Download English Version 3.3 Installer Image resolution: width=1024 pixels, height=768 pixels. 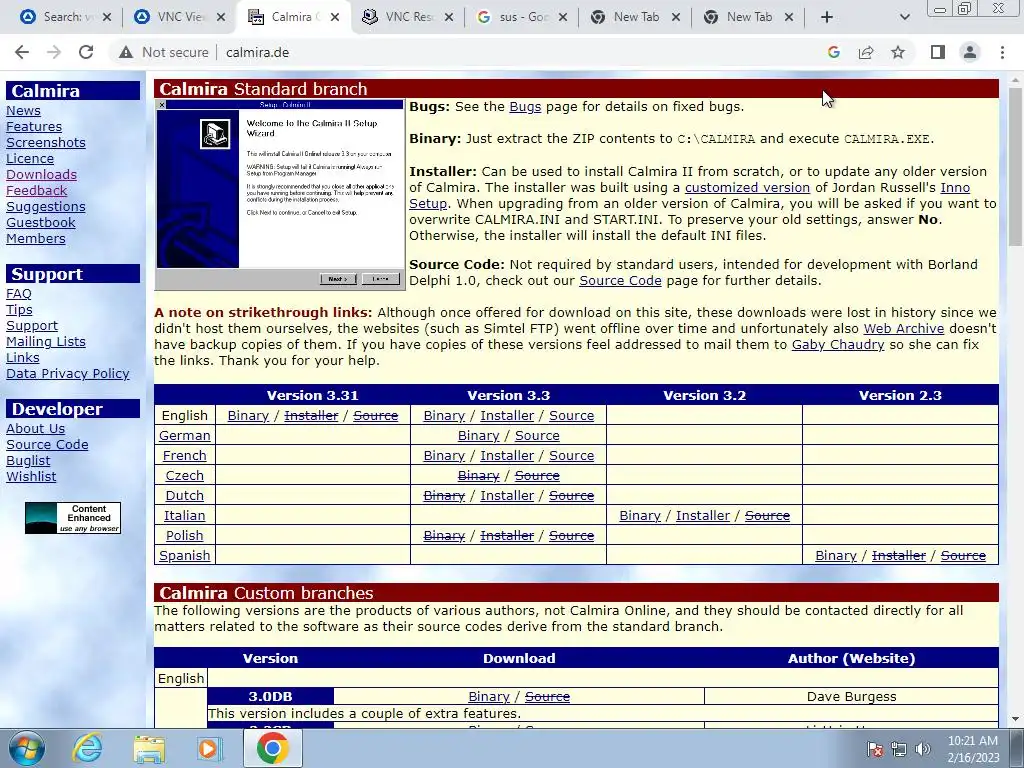pyautogui.click(x=507, y=415)
